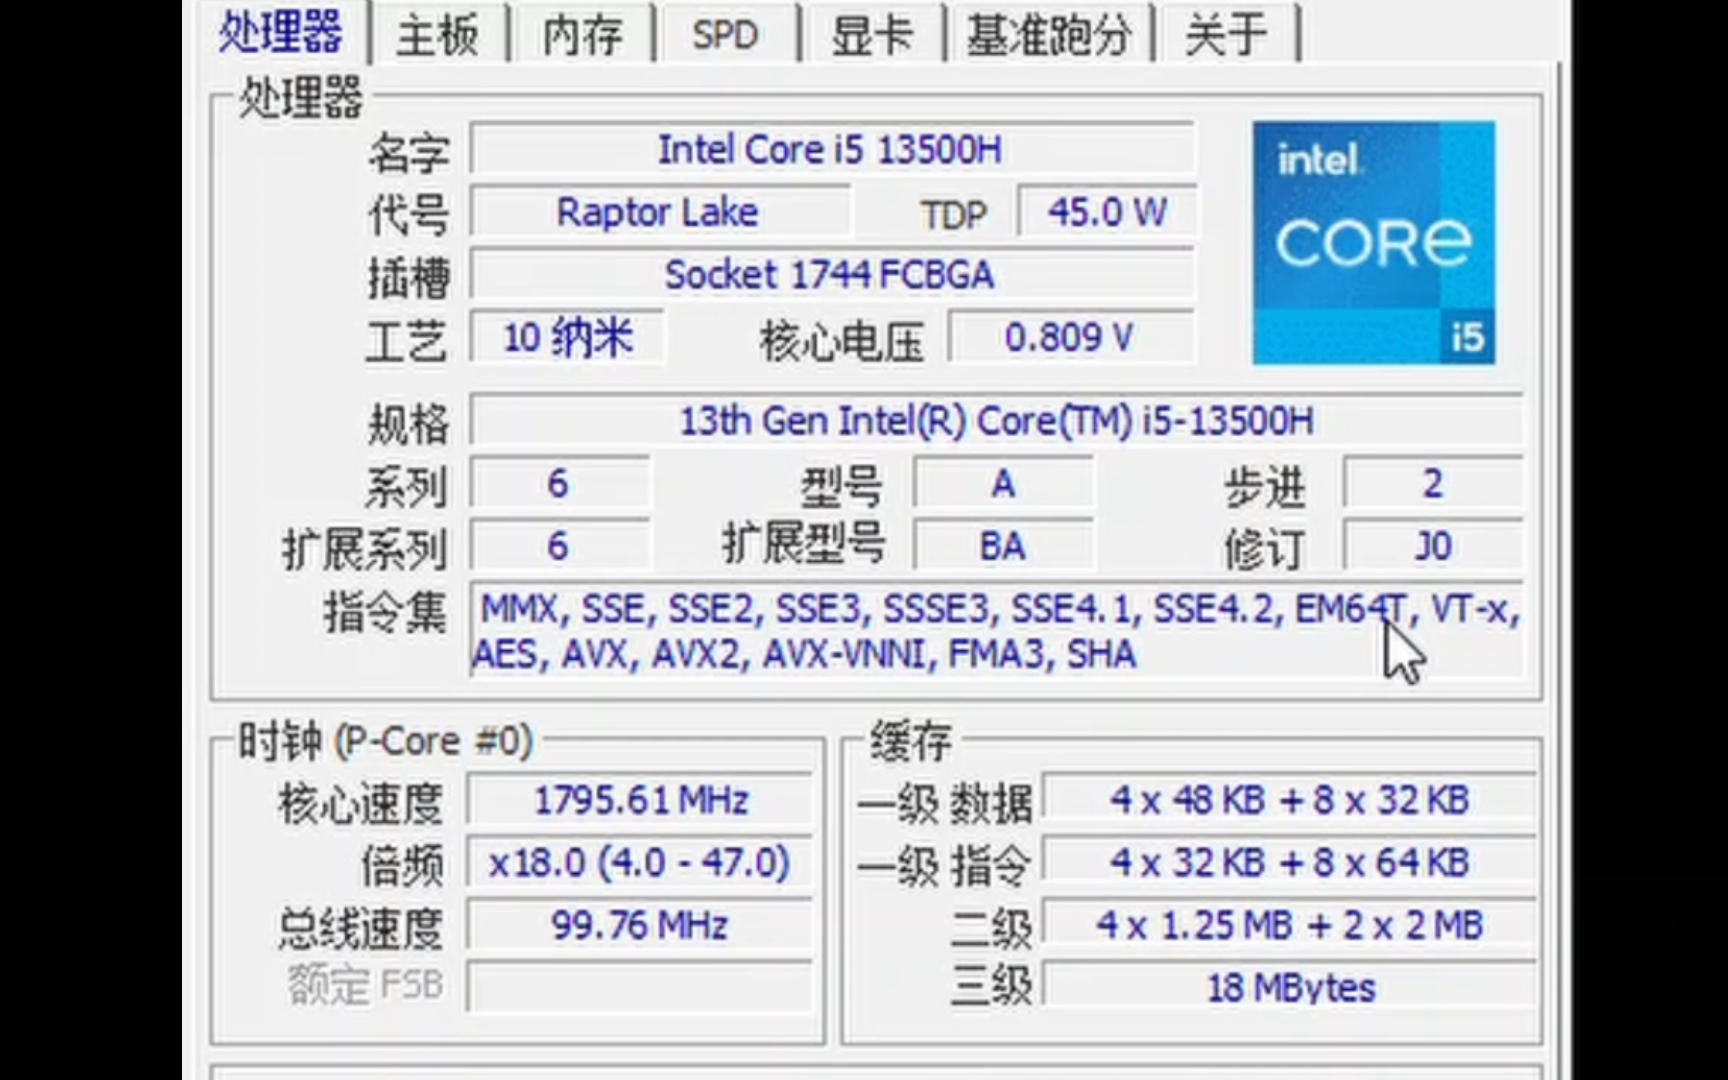Click the Socket 1744 FCBGA field
This screenshot has height=1080, width=1728.
point(831,275)
